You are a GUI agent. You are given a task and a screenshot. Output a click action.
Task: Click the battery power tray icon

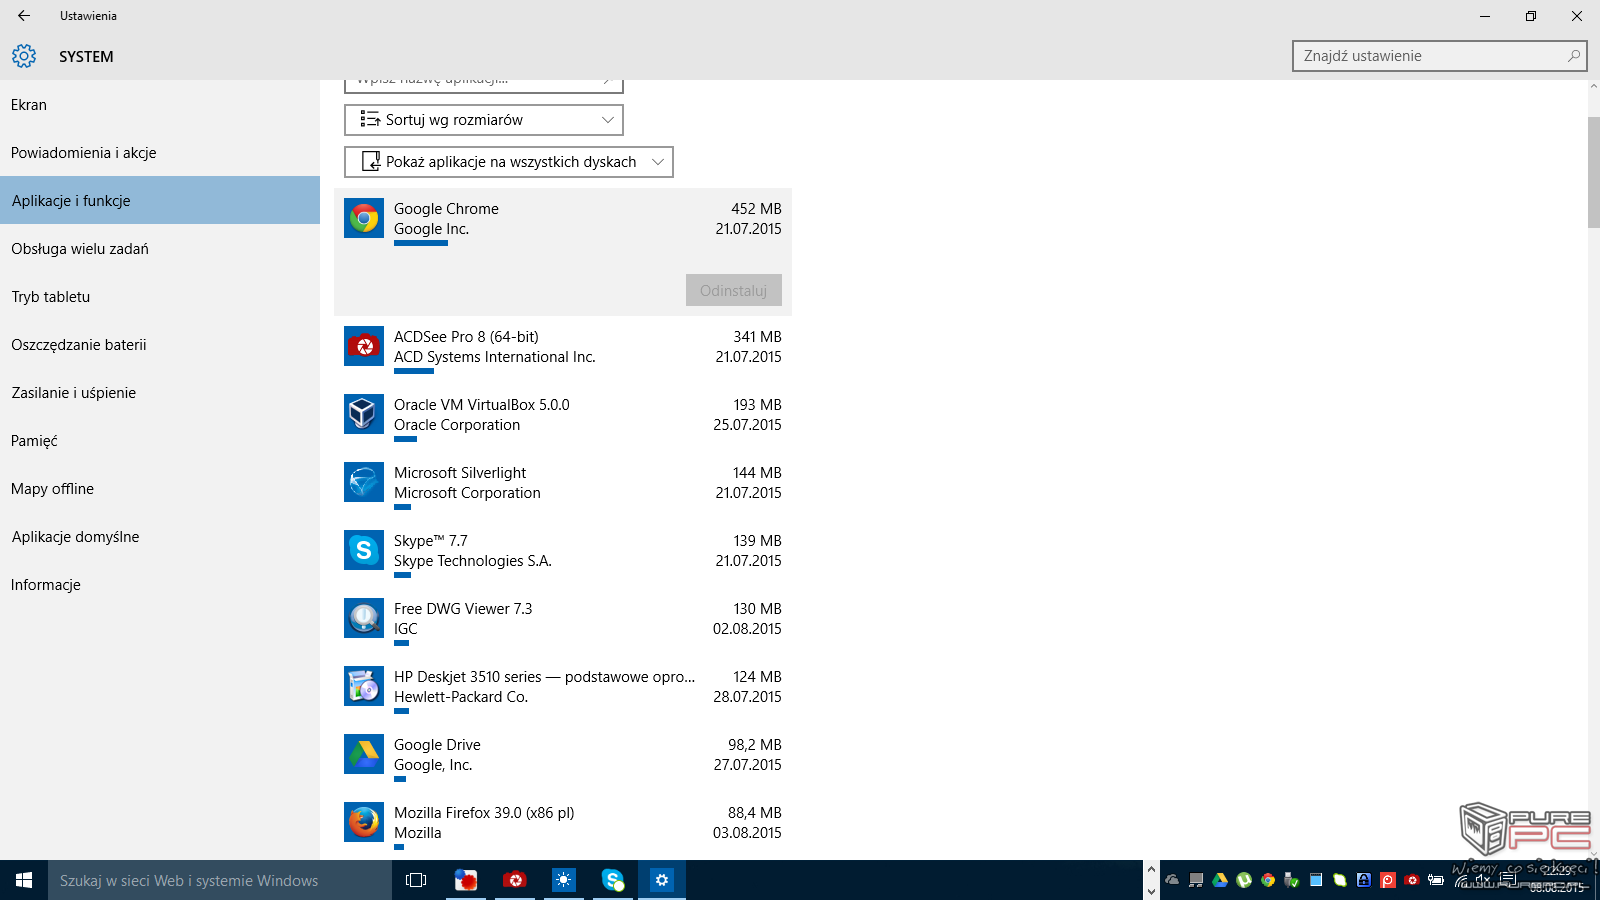(x=1436, y=880)
